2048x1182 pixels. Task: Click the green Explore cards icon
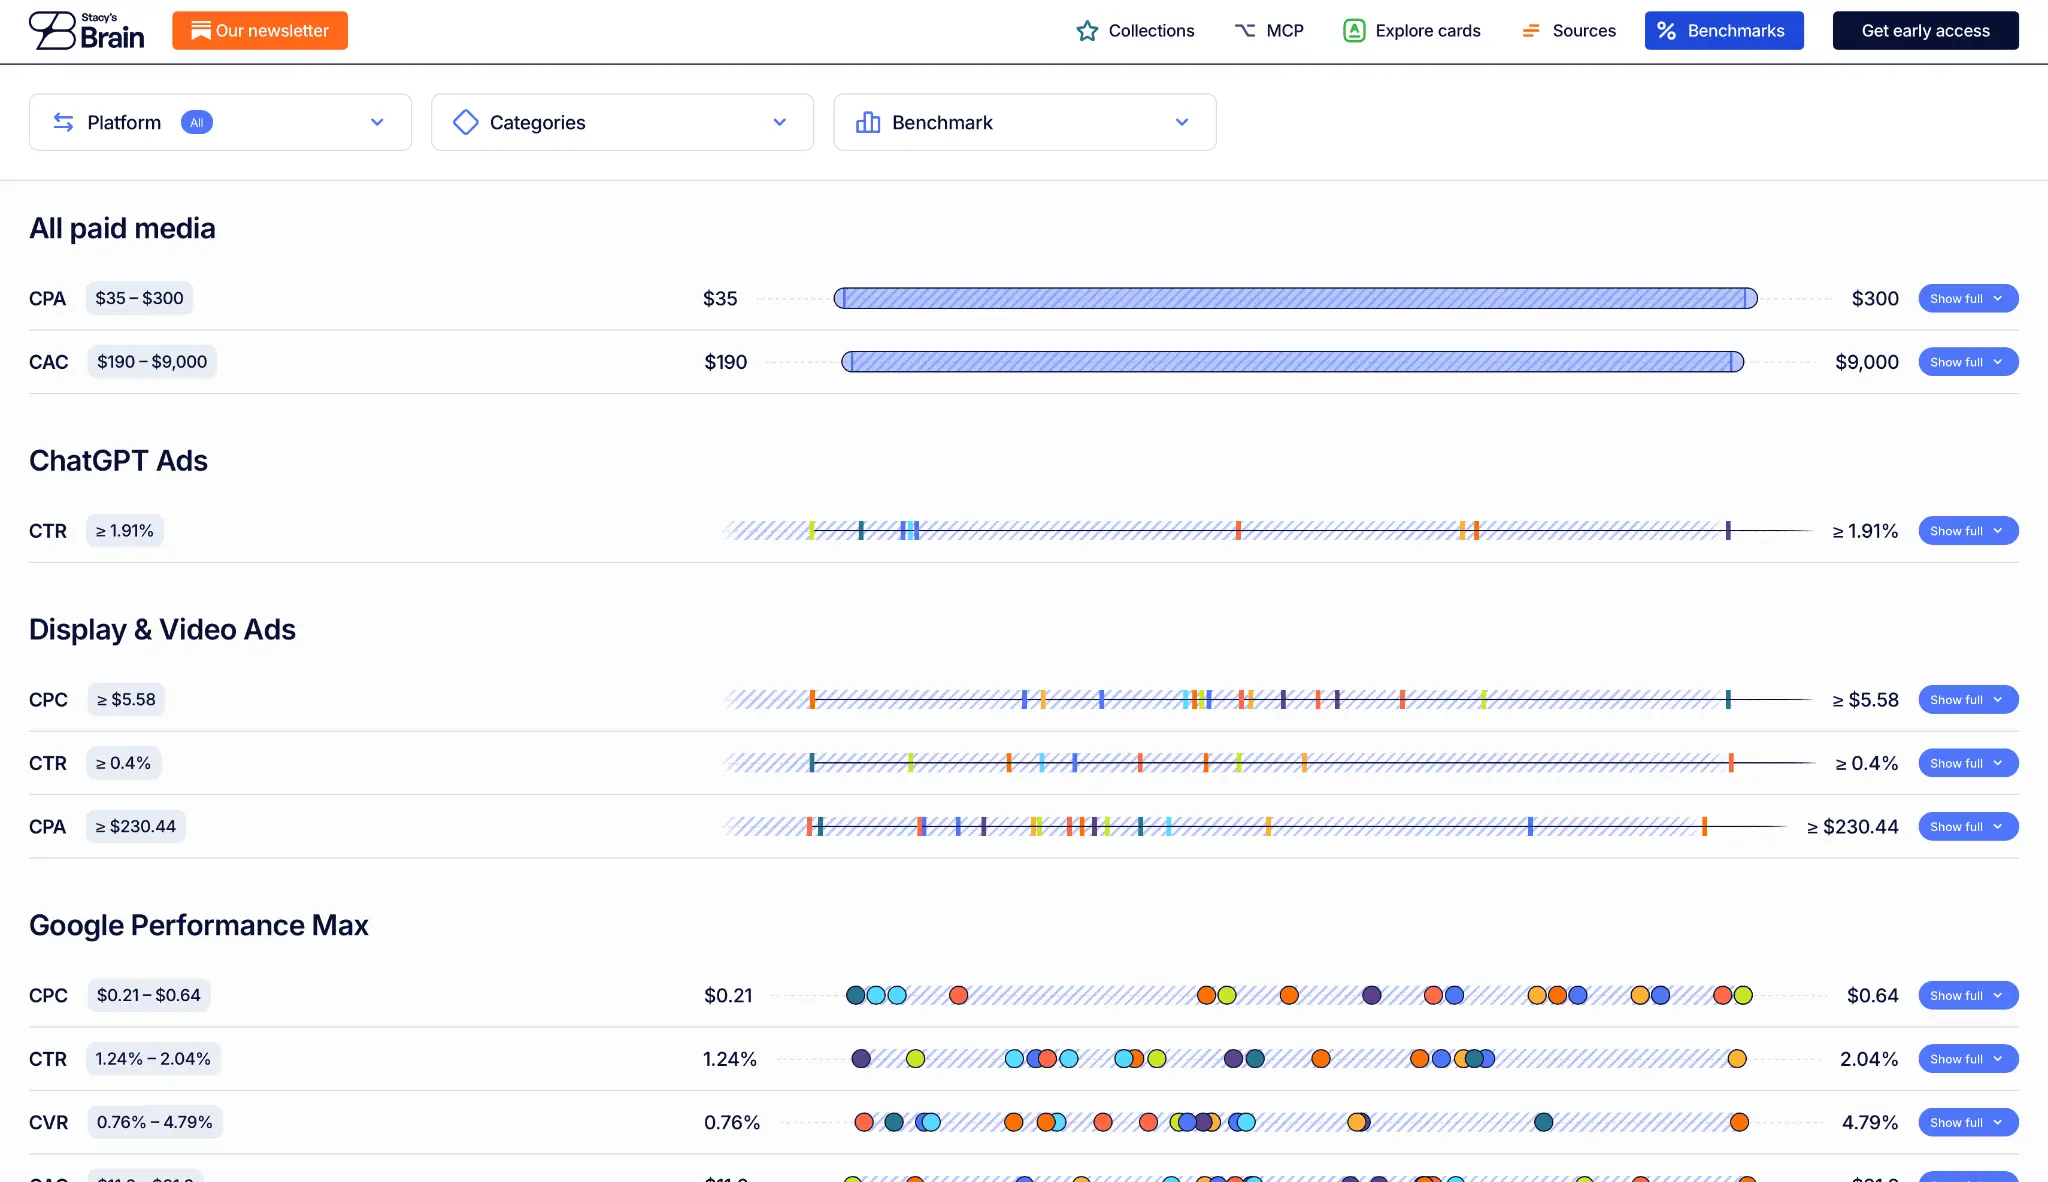(x=1354, y=31)
